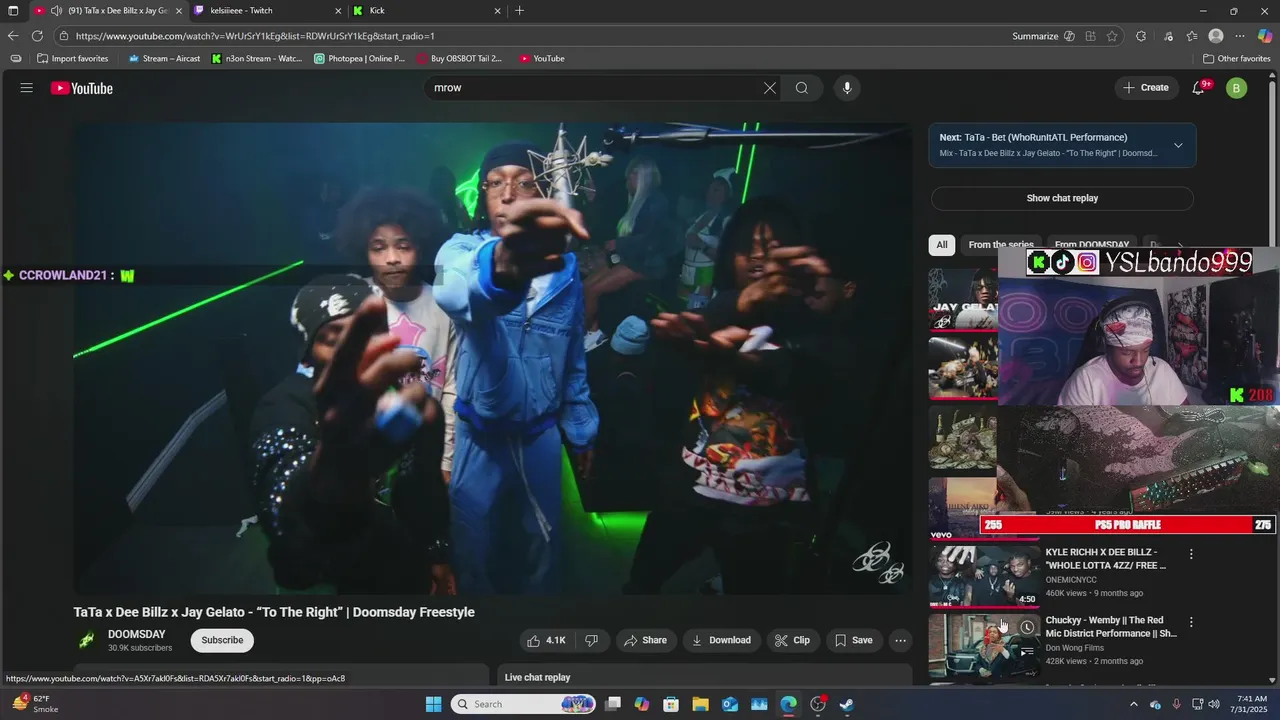Dislike the video with thumbs down
Viewport: 1280px width, 720px height.
click(591, 640)
